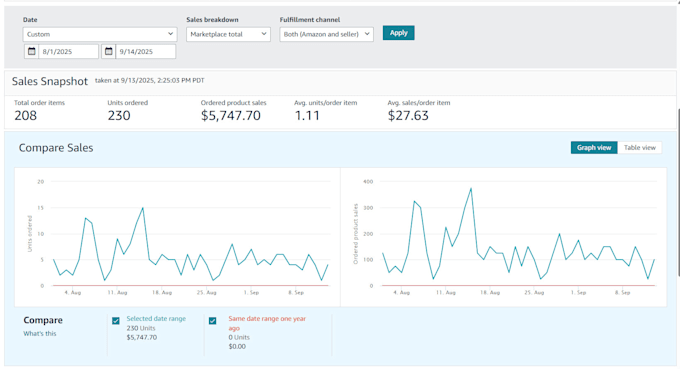Click the Same date range one year ago label
Image resolution: width=680 pixels, height=369 pixels.
click(267, 323)
